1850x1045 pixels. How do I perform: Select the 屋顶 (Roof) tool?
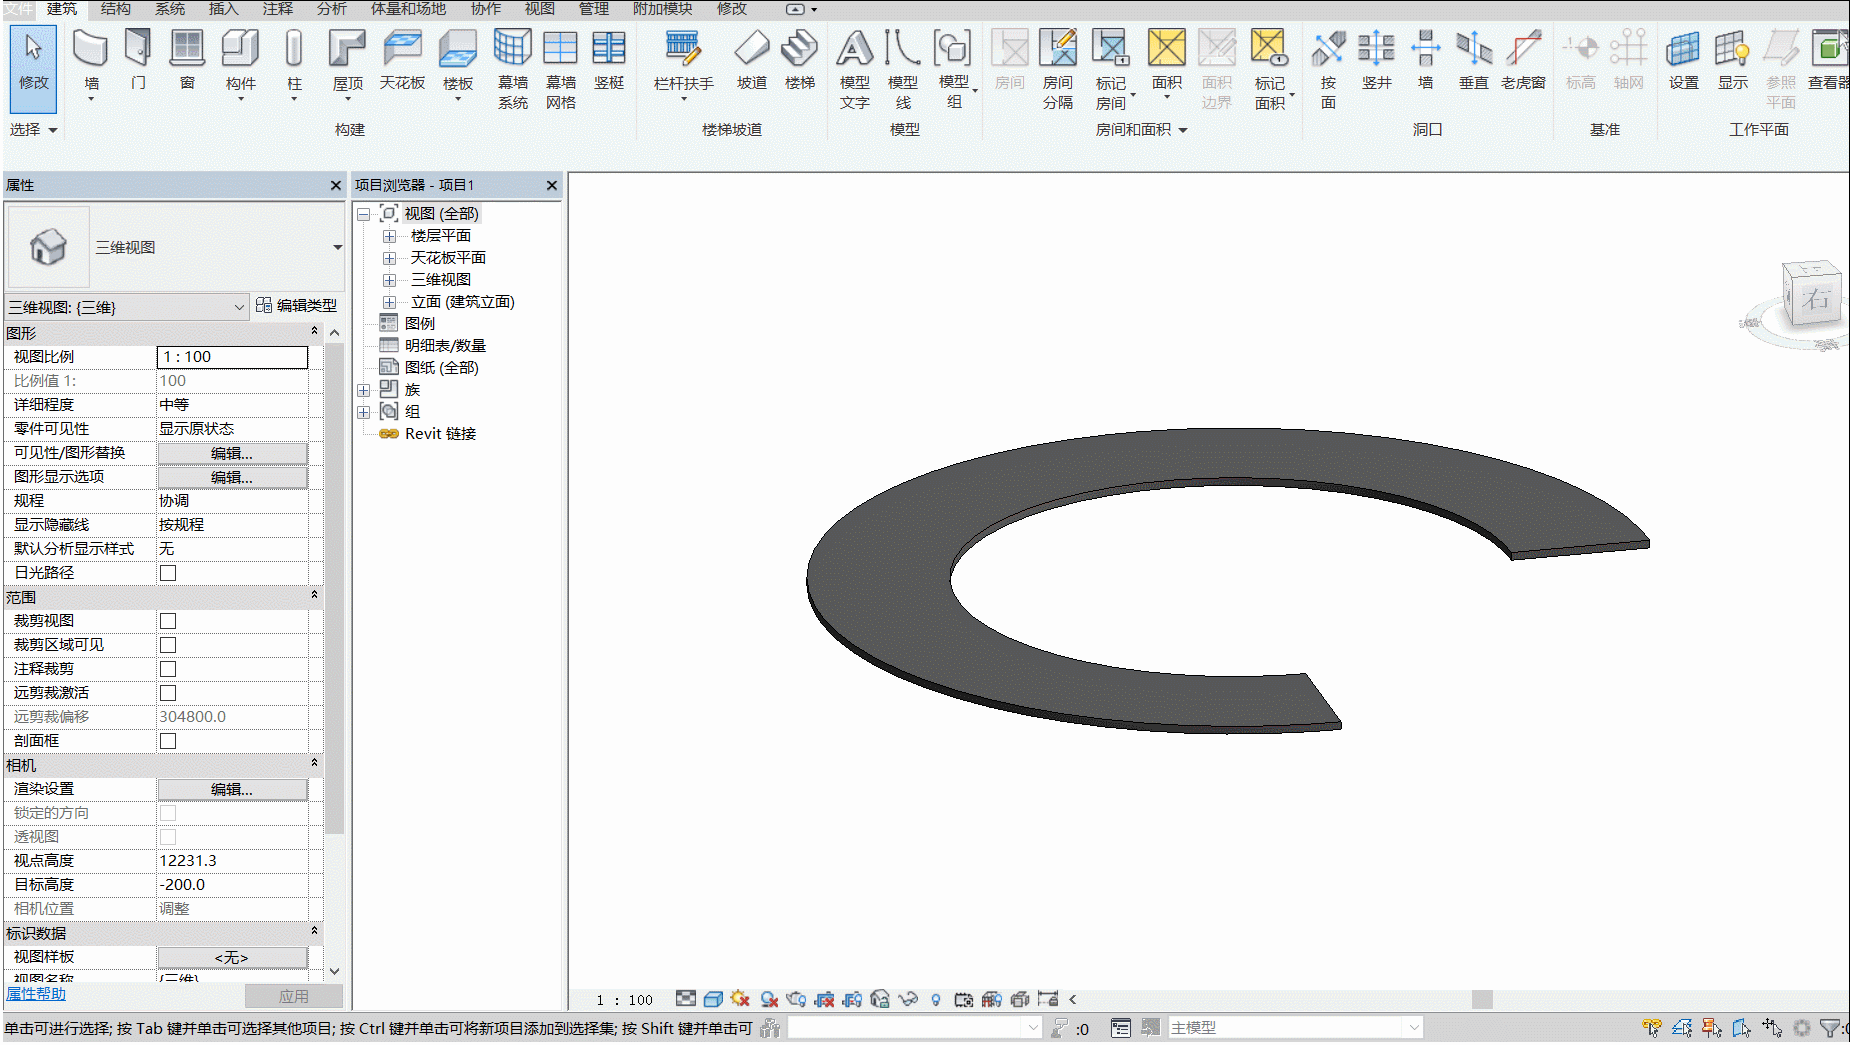click(347, 63)
